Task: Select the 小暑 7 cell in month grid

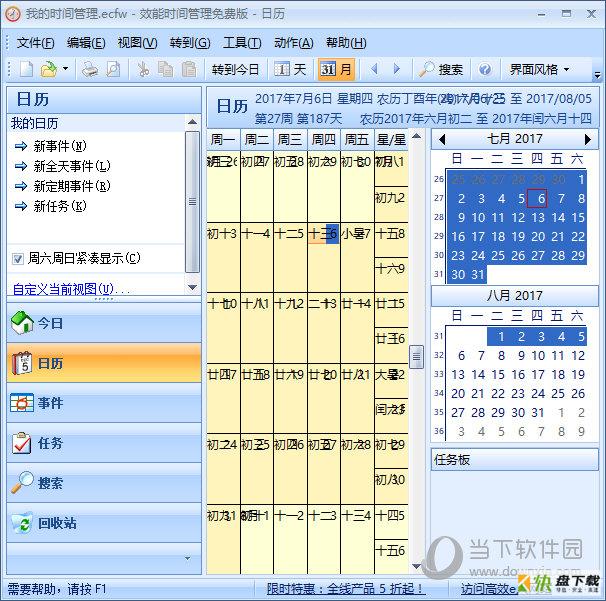Action: coord(357,257)
